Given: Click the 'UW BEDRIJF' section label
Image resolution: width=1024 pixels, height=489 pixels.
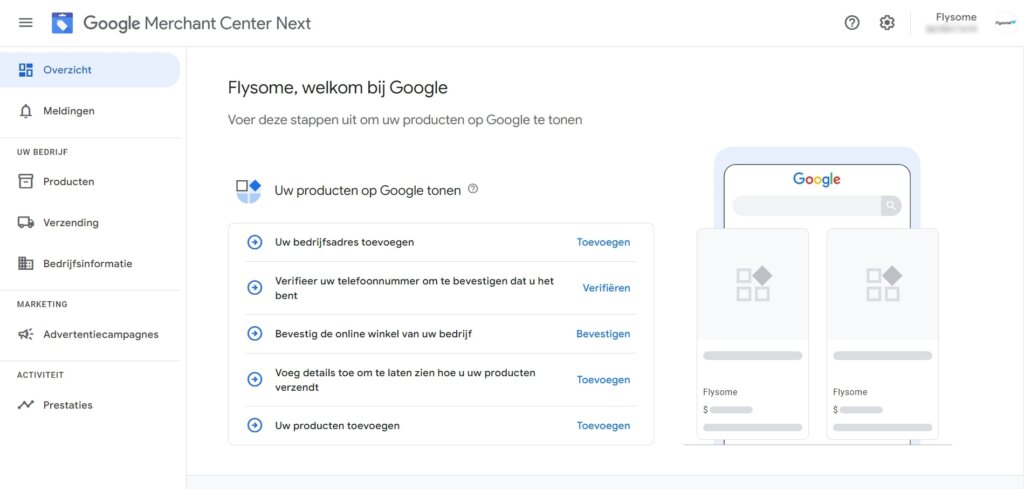Looking at the screenshot, I should (x=42, y=152).
